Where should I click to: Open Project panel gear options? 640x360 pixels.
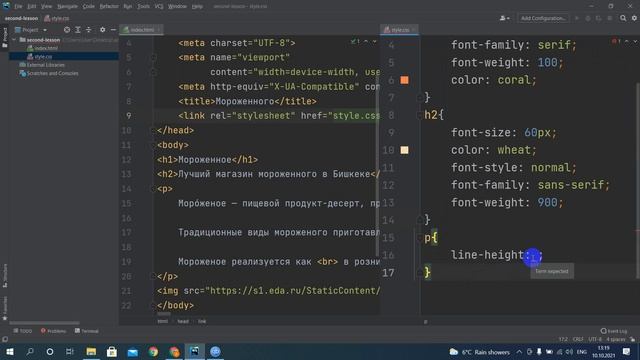(x=102, y=30)
